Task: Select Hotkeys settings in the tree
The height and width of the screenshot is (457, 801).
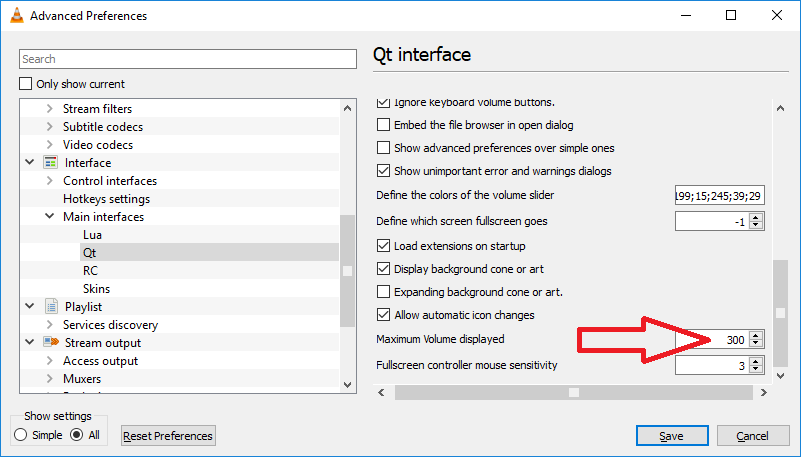Action: 106,199
